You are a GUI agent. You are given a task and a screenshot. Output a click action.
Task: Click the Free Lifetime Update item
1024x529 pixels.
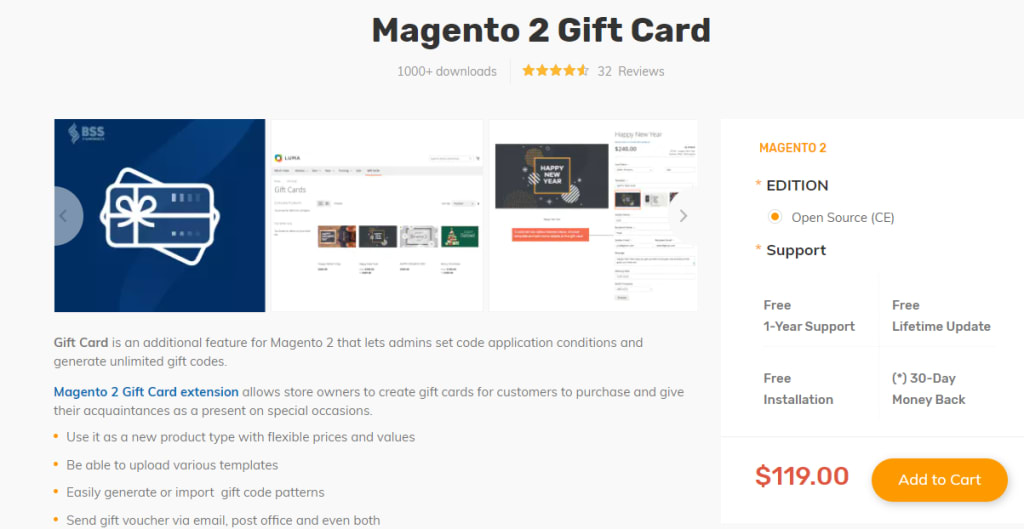(x=941, y=316)
